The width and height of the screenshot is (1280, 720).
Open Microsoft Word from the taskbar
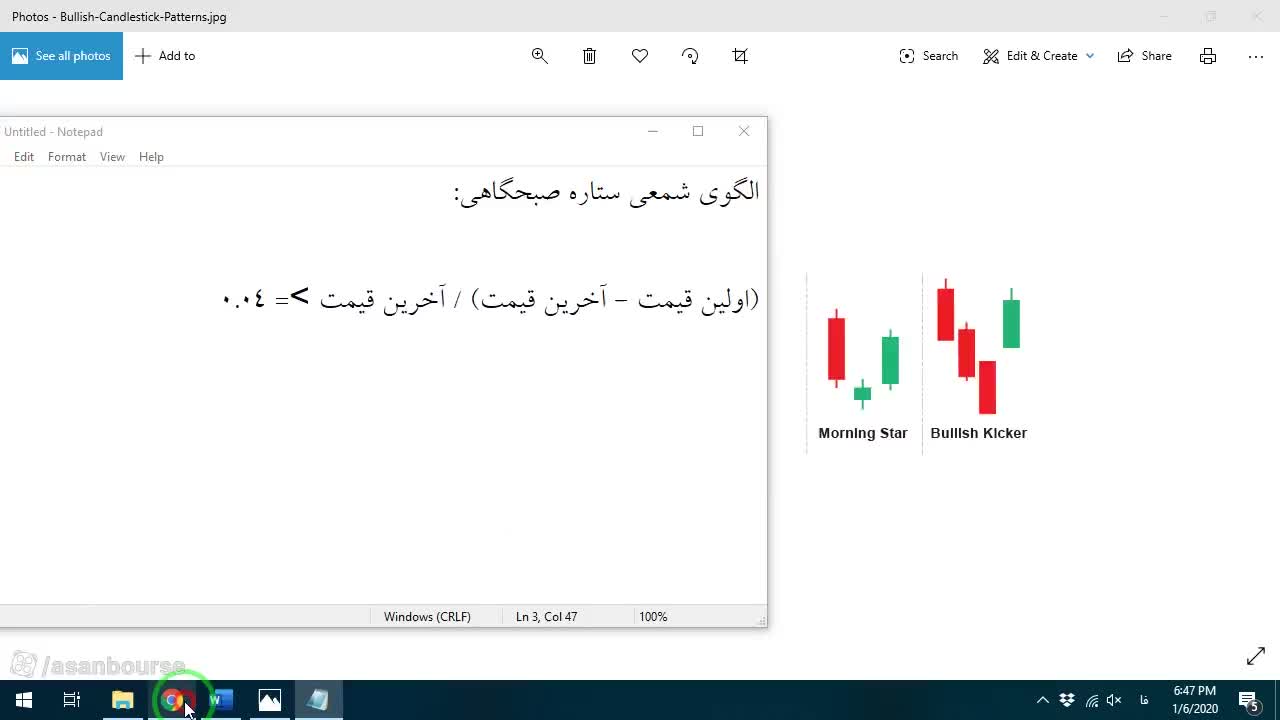[x=221, y=700]
